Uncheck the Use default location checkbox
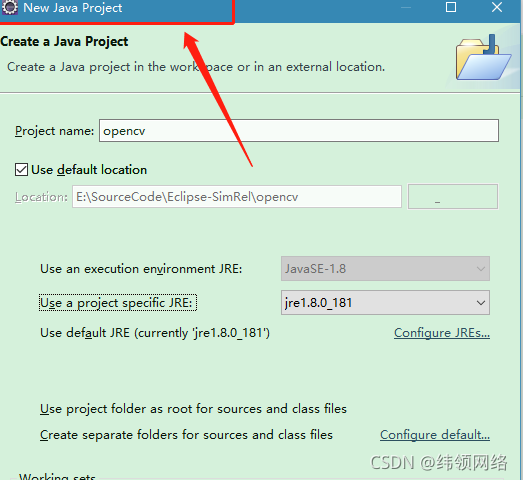Image resolution: width=523 pixels, height=480 pixels. (x=21, y=170)
